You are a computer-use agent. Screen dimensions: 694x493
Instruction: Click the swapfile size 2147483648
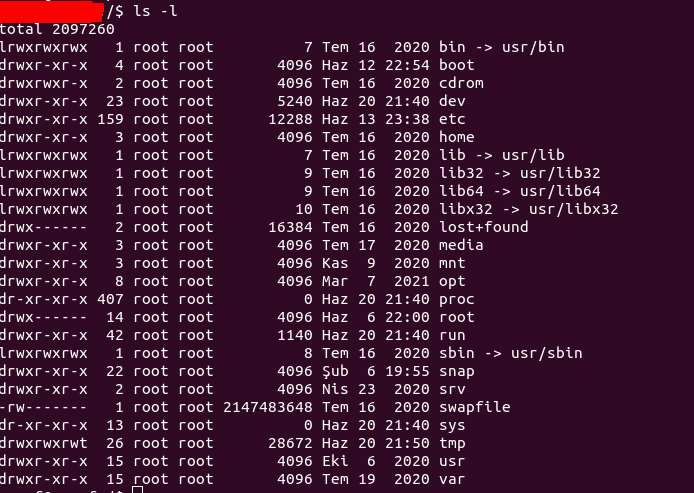point(268,407)
